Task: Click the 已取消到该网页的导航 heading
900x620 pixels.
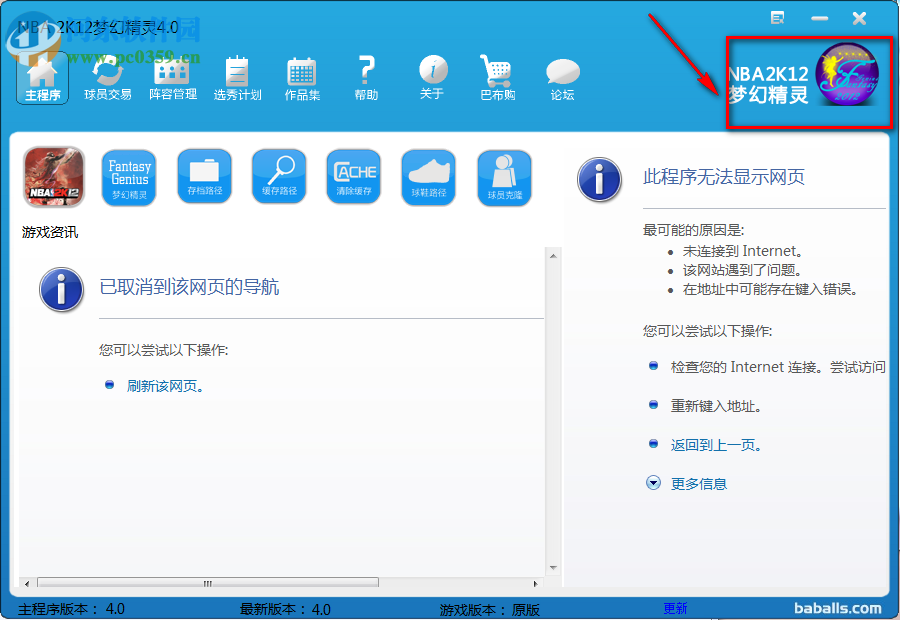Action: tap(189, 286)
